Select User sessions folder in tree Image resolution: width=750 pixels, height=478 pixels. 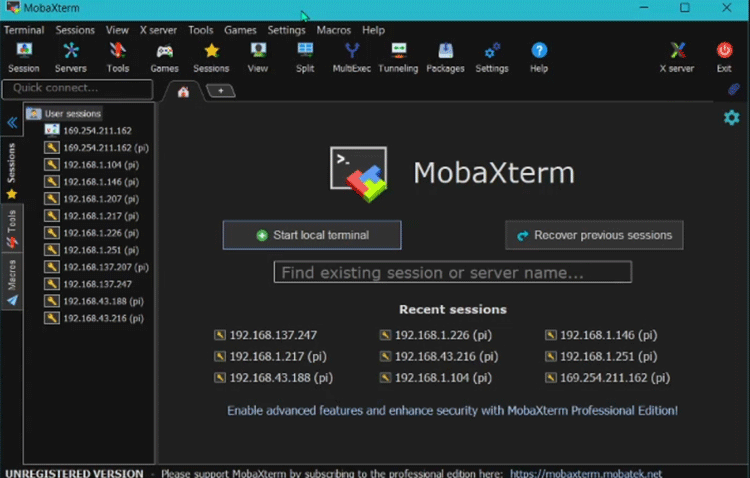pyautogui.click(x=64, y=113)
